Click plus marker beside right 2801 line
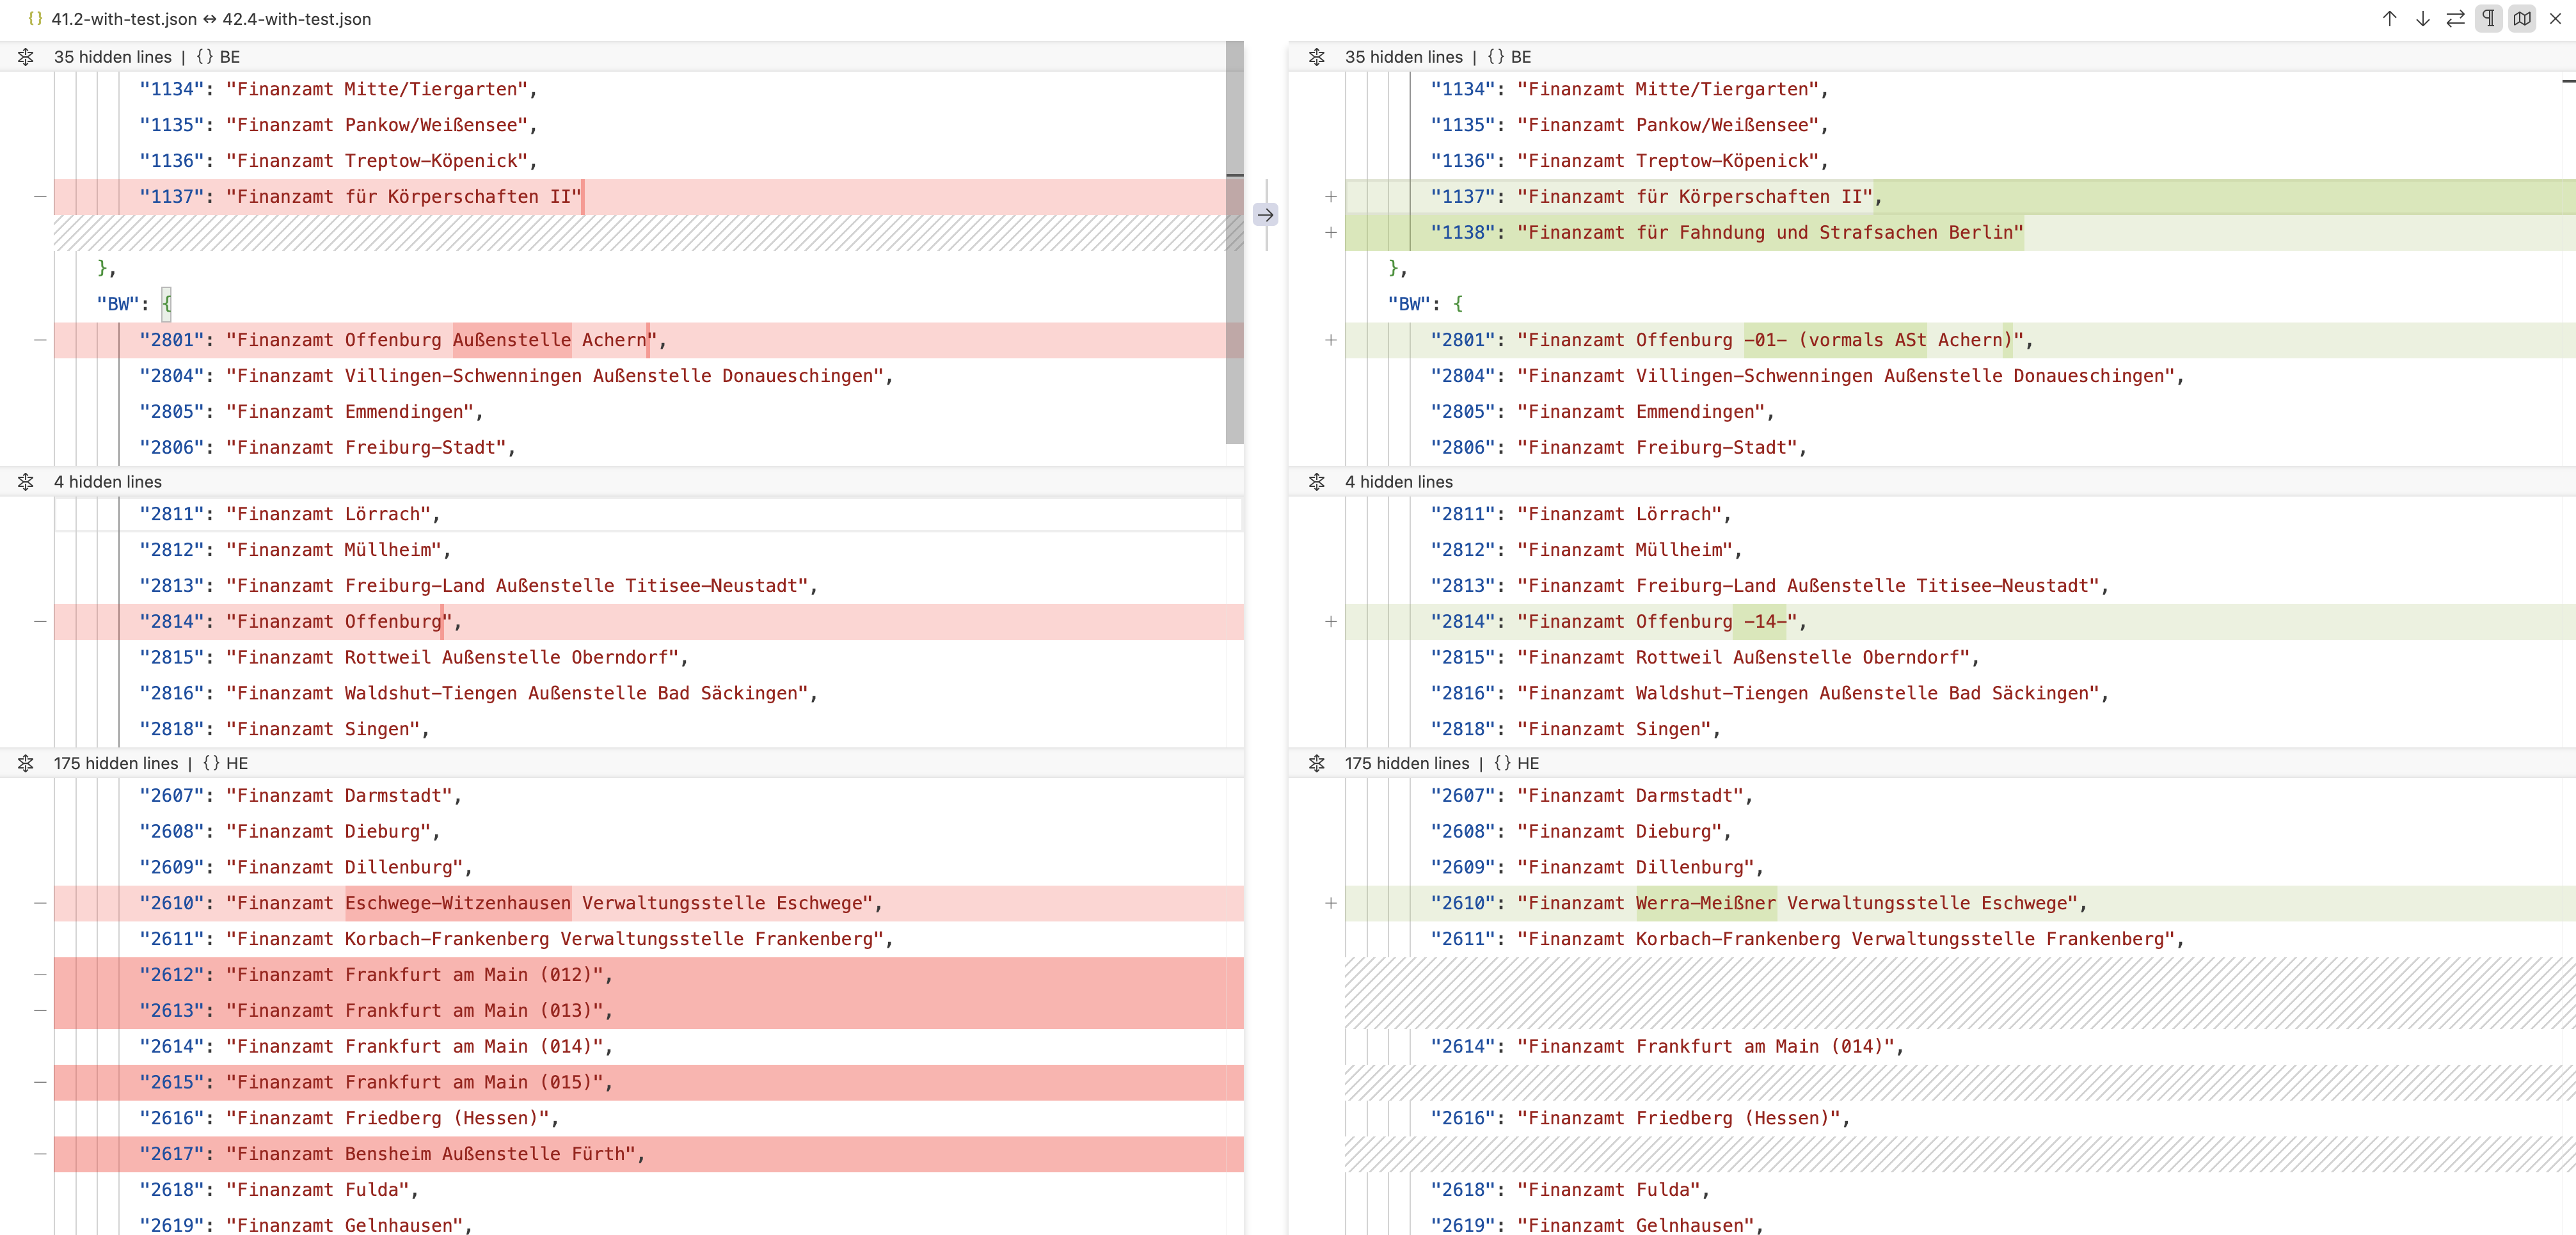 1330,340
